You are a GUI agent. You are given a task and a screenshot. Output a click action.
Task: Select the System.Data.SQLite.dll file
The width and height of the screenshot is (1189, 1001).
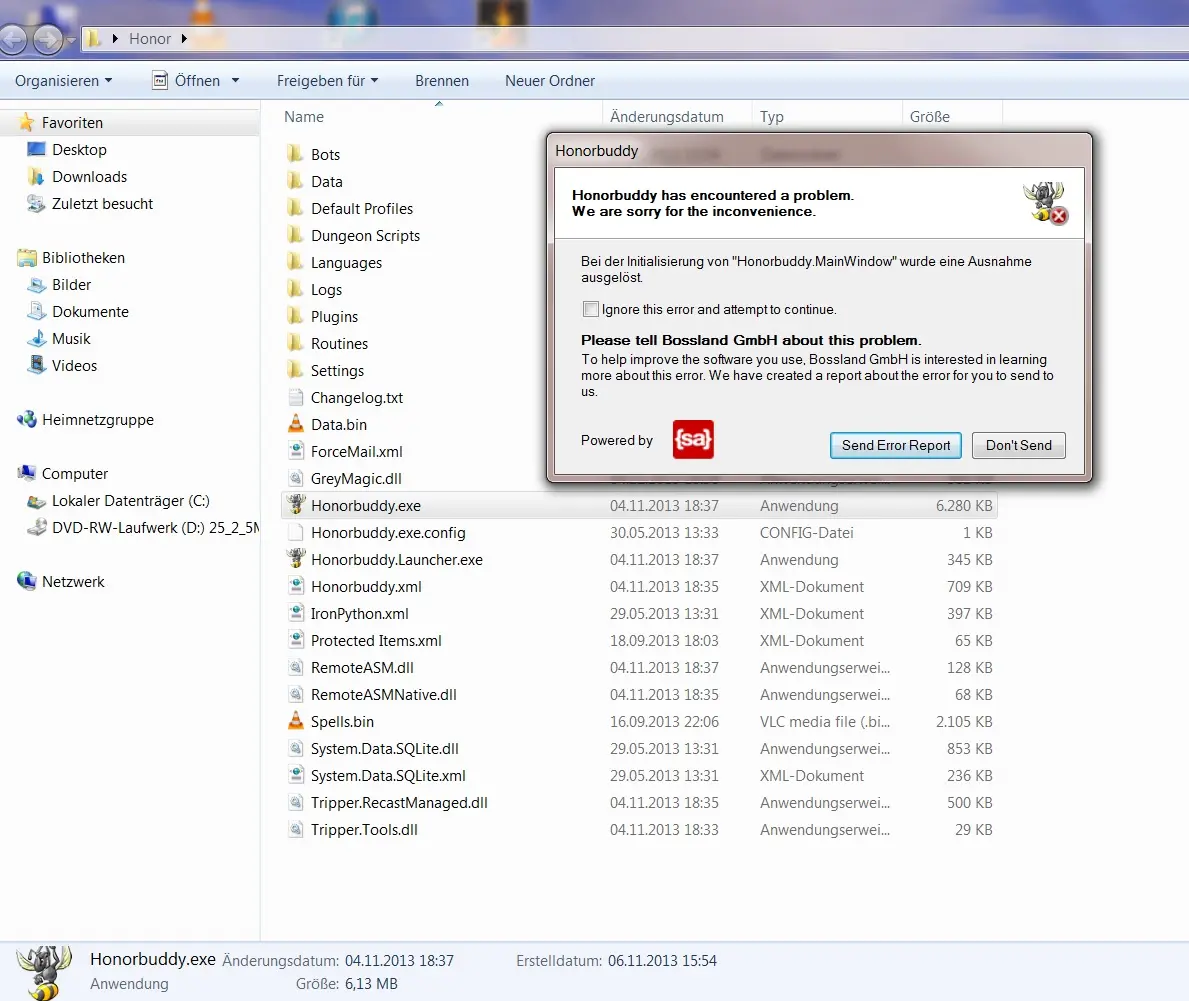pyautogui.click(x=384, y=748)
